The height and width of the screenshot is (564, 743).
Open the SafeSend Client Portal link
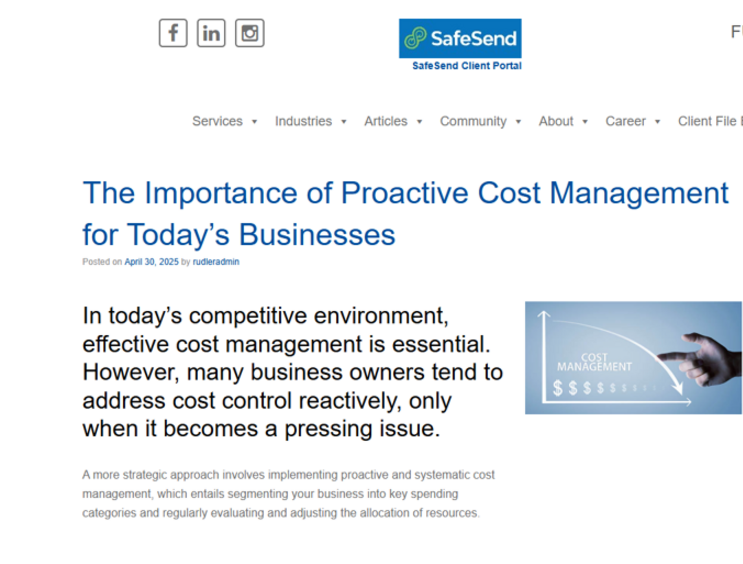[x=467, y=66]
